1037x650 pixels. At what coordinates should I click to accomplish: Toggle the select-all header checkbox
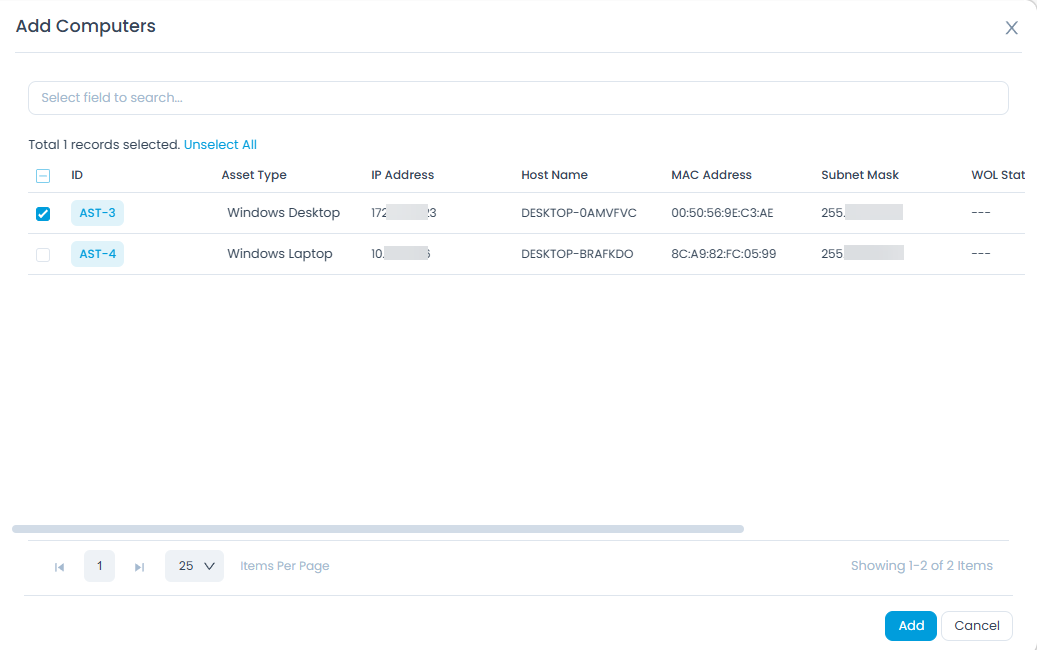(x=43, y=176)
